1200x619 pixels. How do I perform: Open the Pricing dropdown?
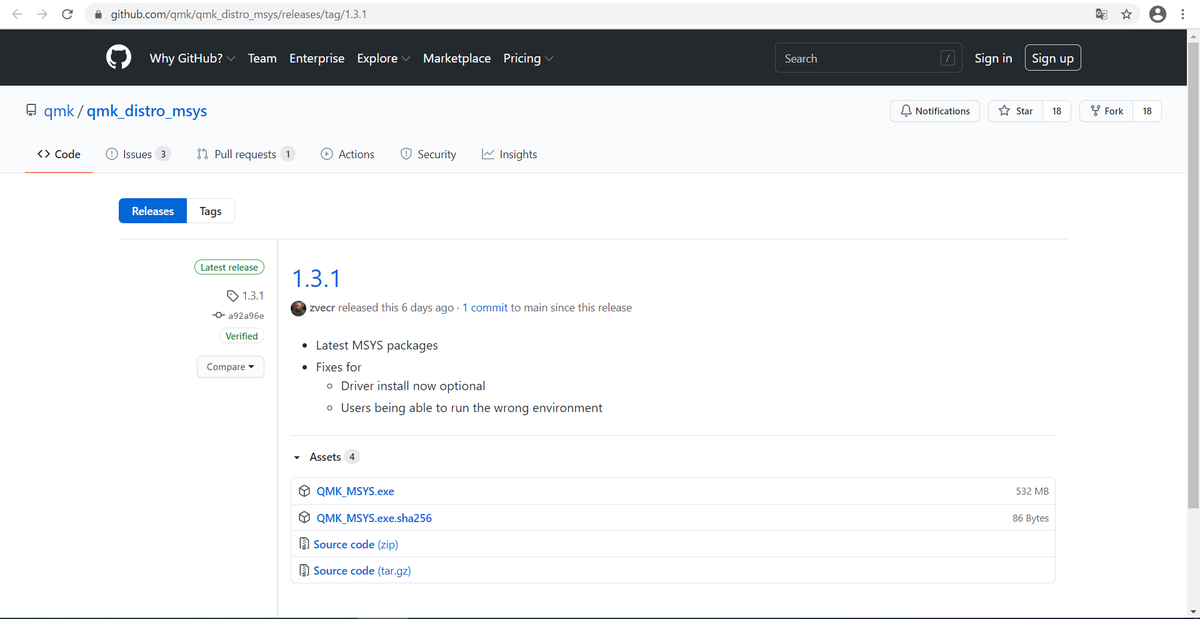[x=528, y=58]
